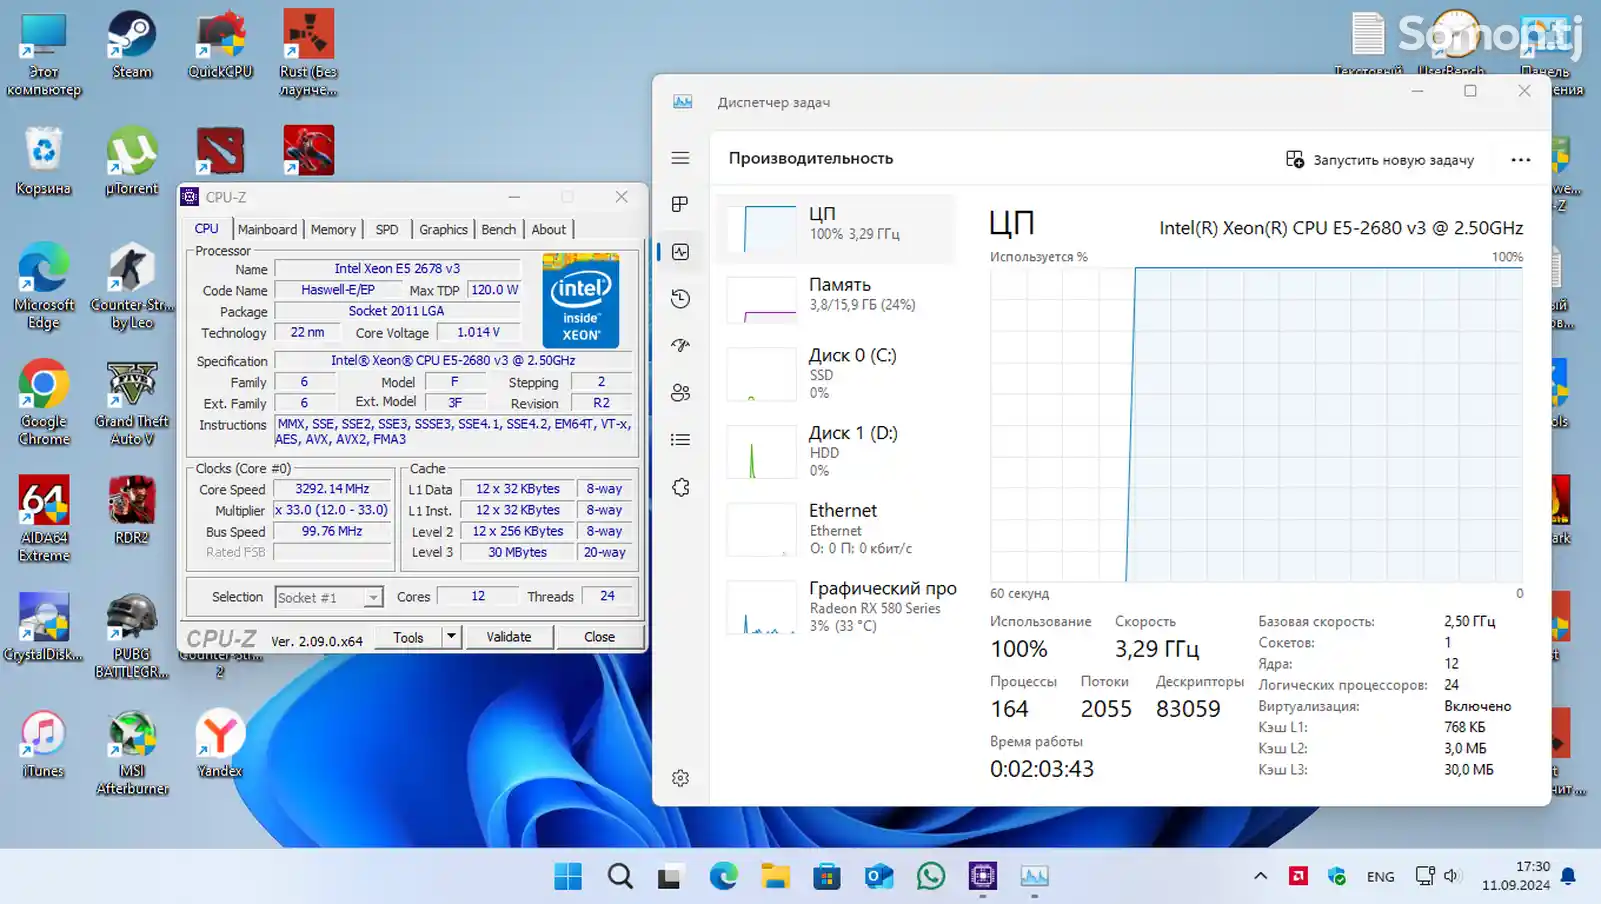Click Close button in CPU-Z
The image size is (1601, 904).
[599, 637]
